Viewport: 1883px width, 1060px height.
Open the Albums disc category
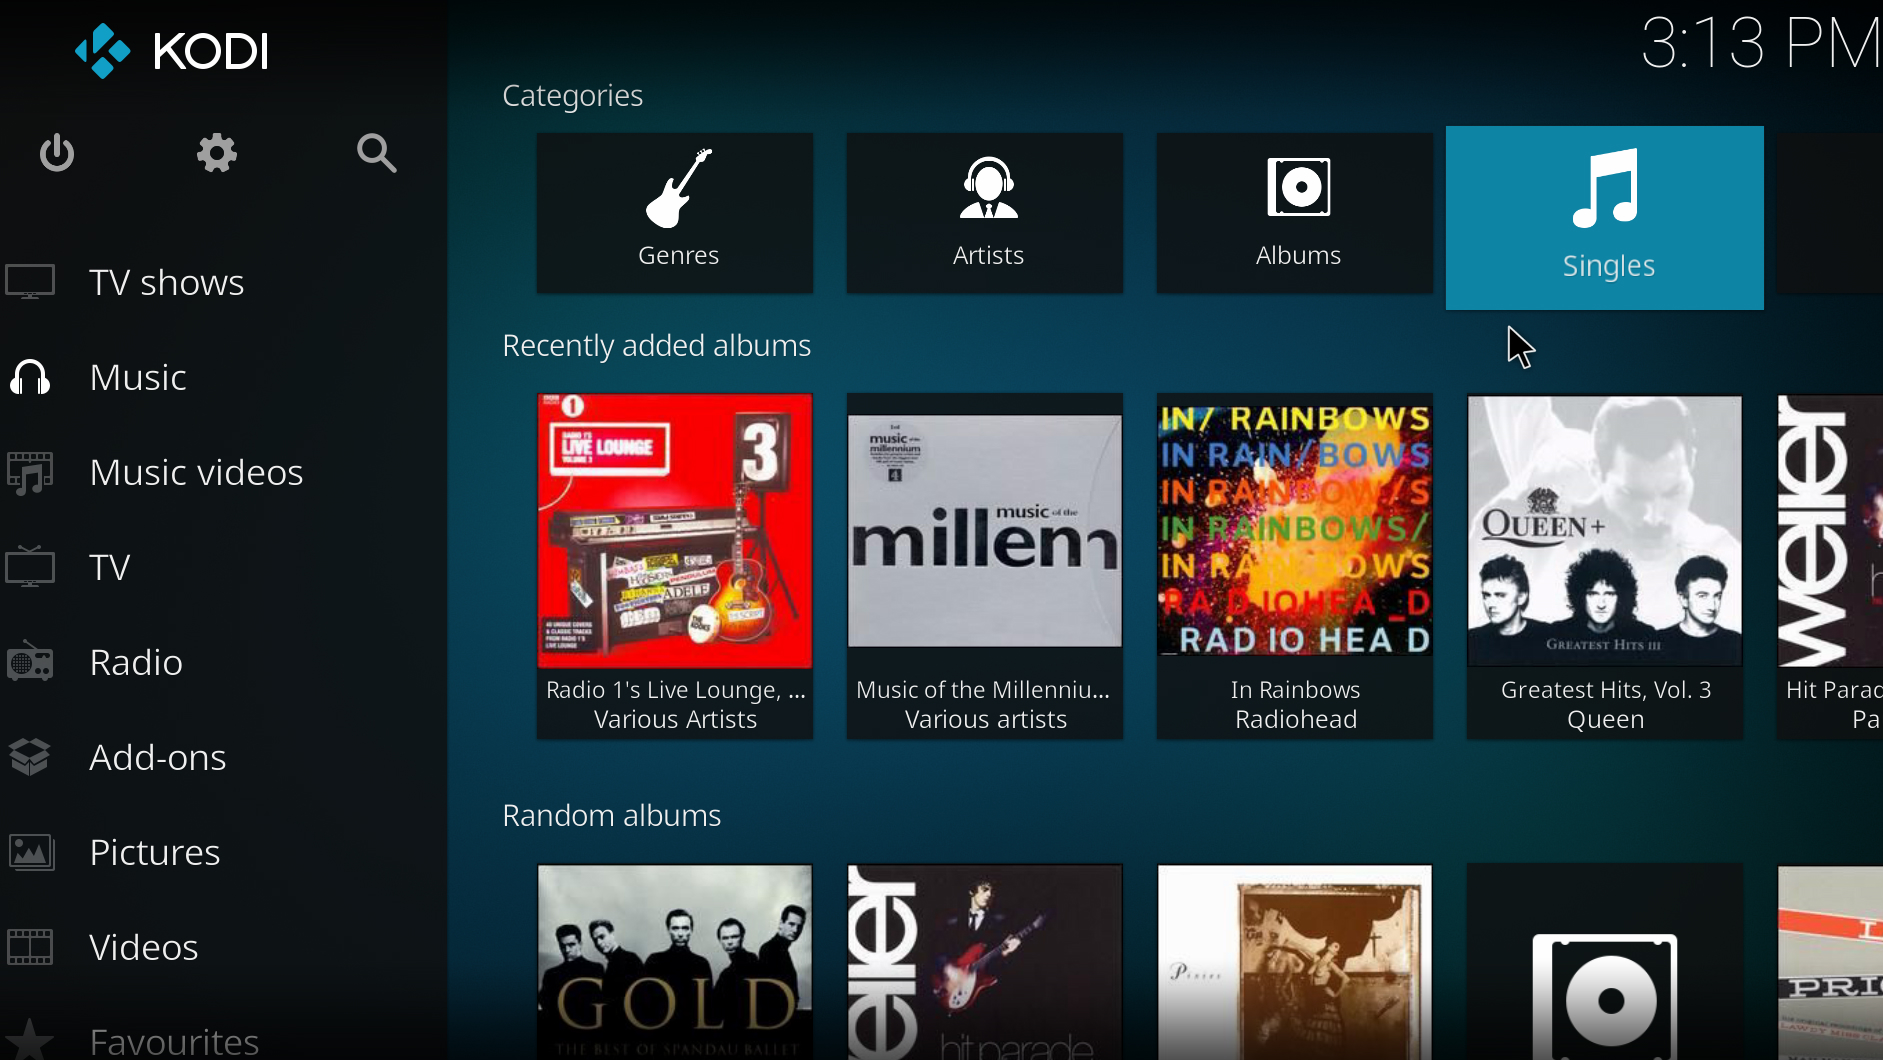(1295, 213)
